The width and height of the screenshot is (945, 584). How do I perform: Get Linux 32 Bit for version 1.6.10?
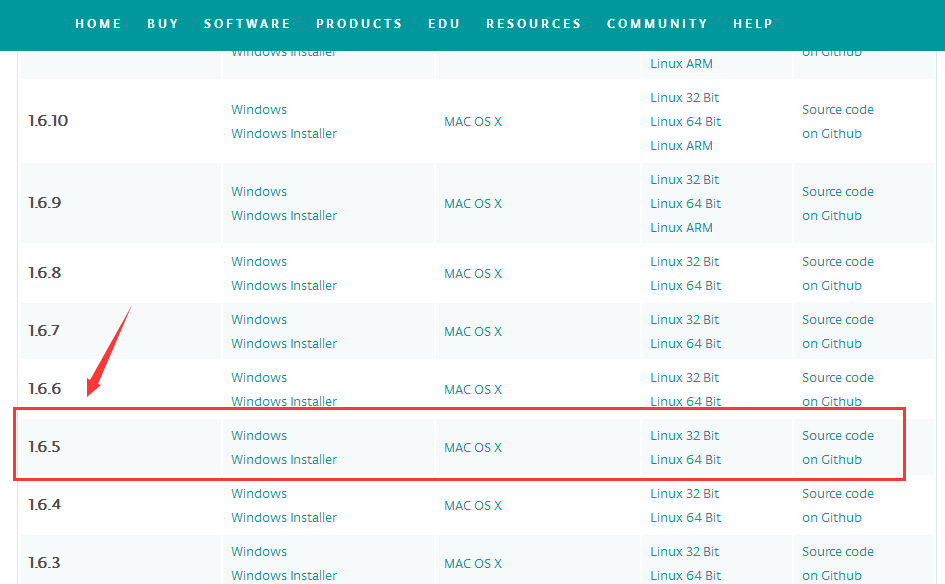point(685,98)
